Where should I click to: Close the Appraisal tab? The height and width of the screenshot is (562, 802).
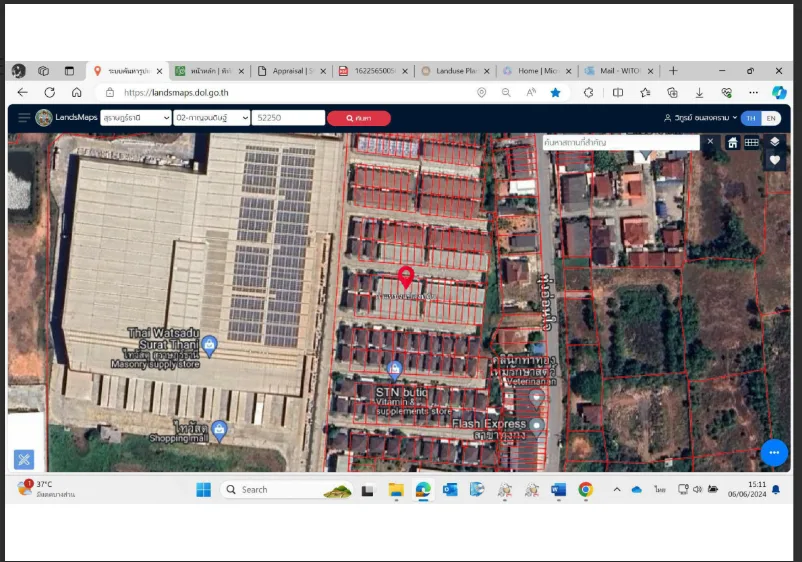pyautogui.click(x=323, y=71)
